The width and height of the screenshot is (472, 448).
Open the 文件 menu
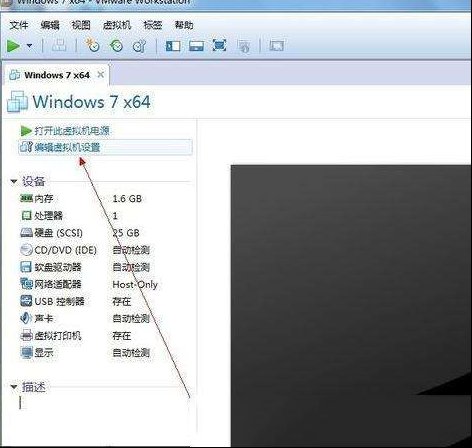tap(19, 25)
